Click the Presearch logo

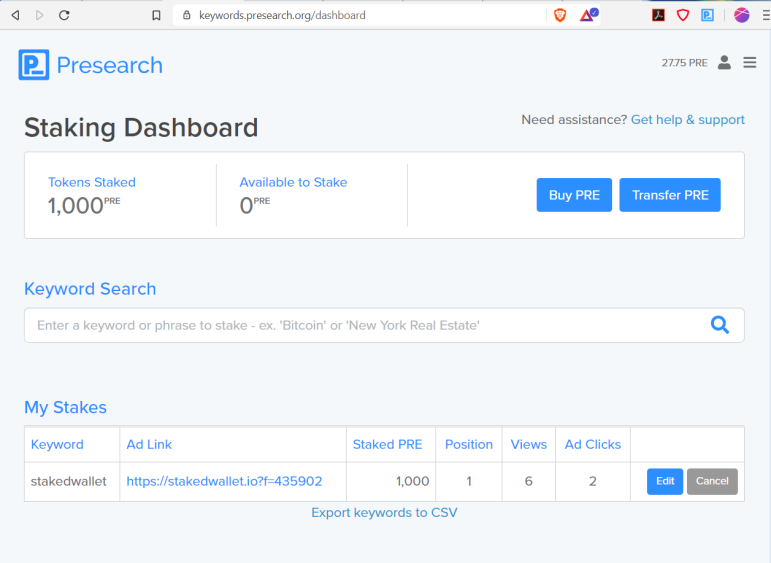pos(90,64)
